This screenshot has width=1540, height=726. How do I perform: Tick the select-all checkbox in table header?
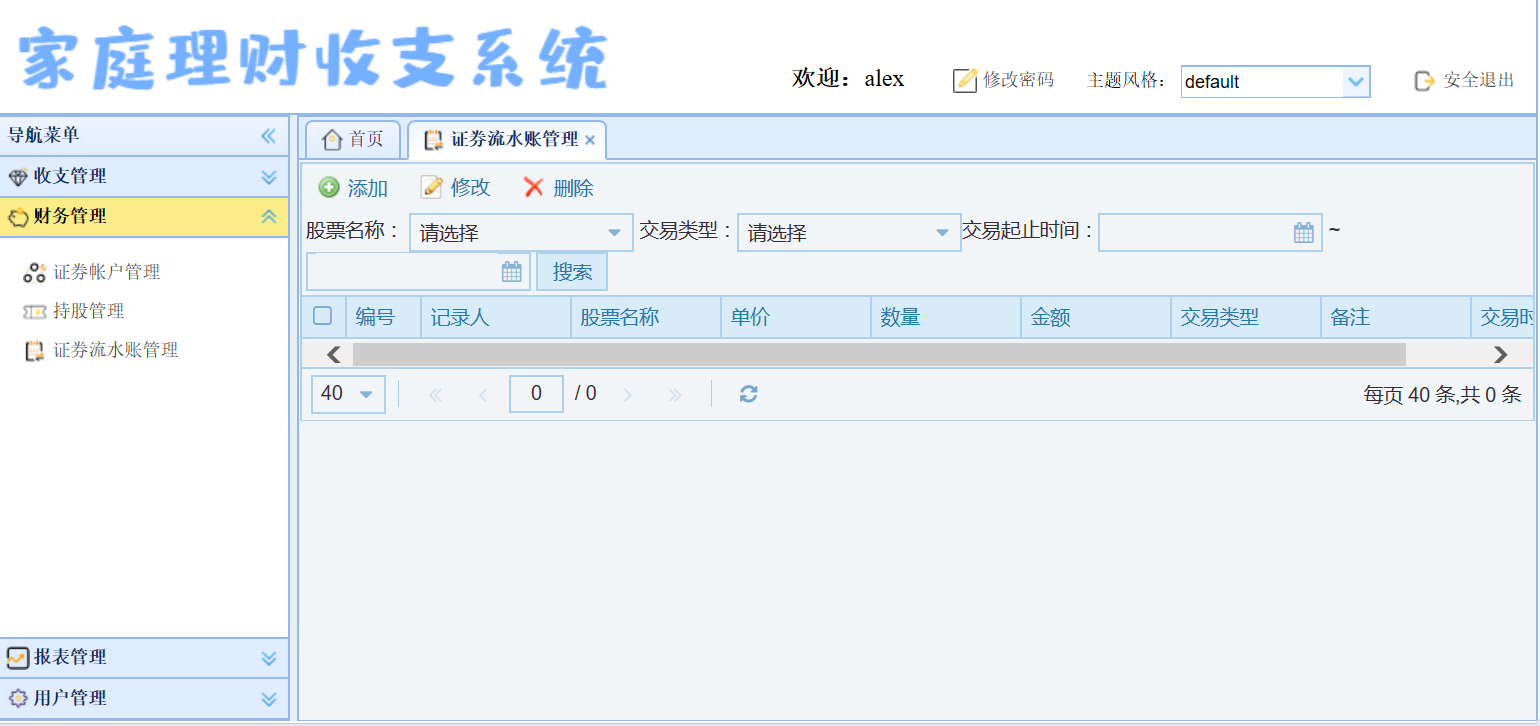click(x=322, y=316)
